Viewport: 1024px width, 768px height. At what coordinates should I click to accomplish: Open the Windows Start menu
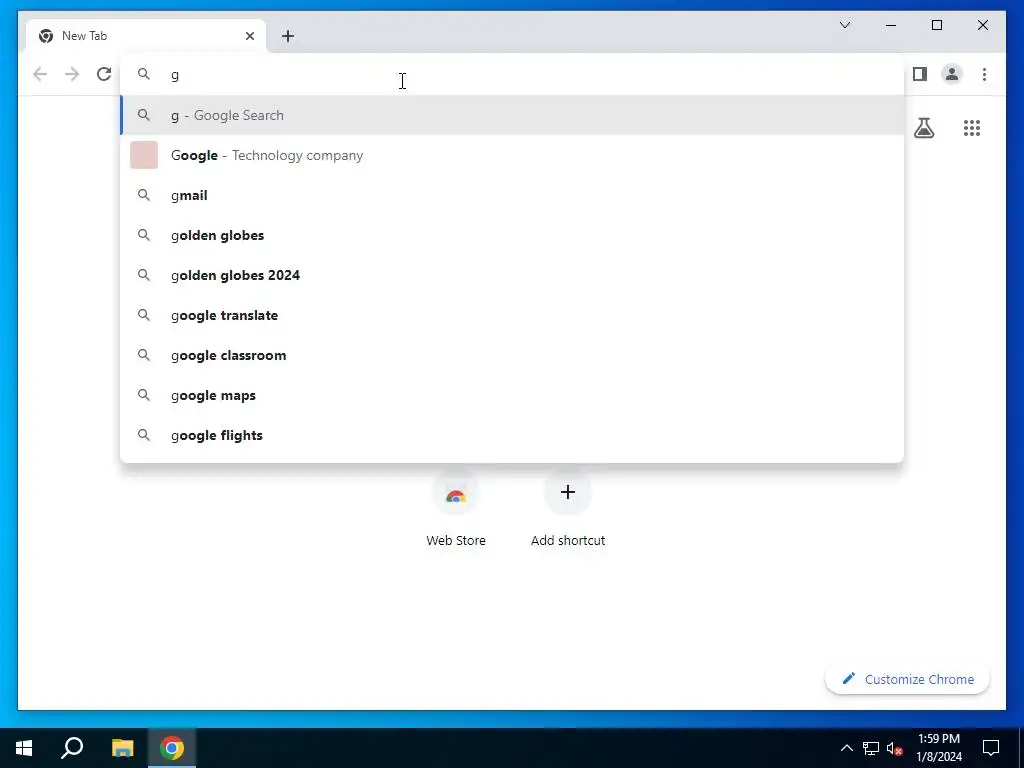[24, 748]
